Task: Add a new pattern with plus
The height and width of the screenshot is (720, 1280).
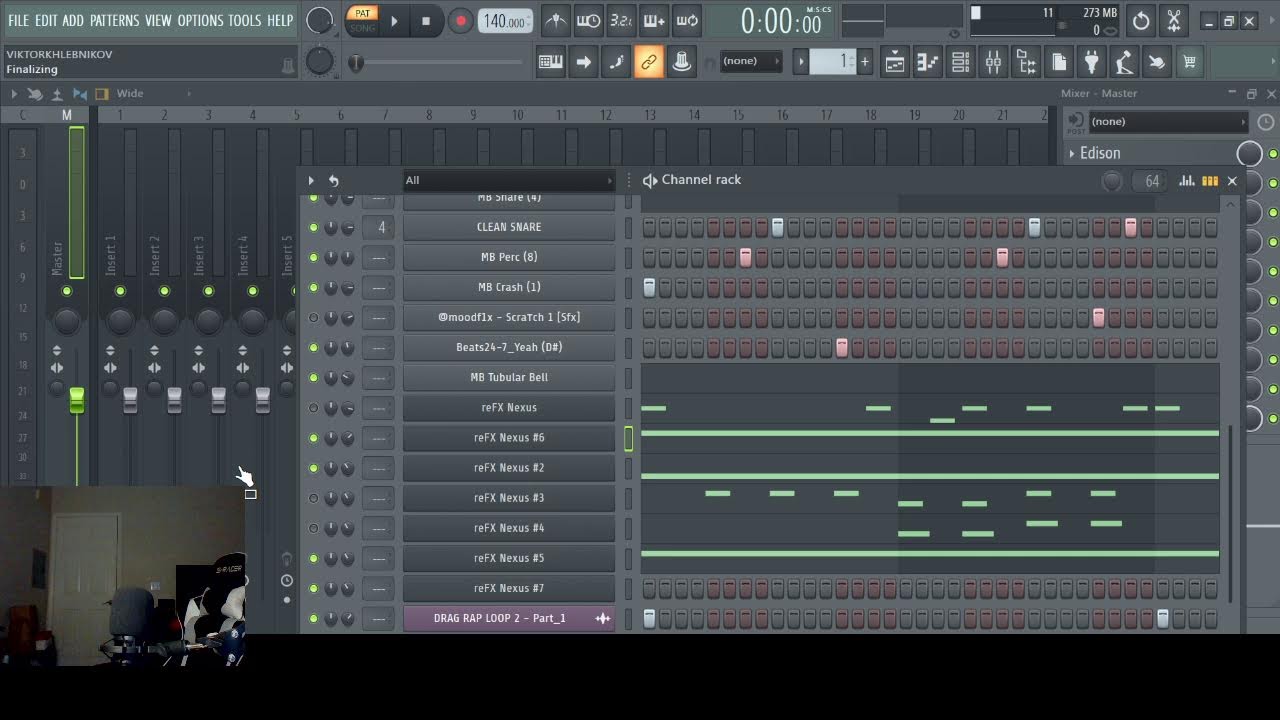Action: [x=865, y=62]
